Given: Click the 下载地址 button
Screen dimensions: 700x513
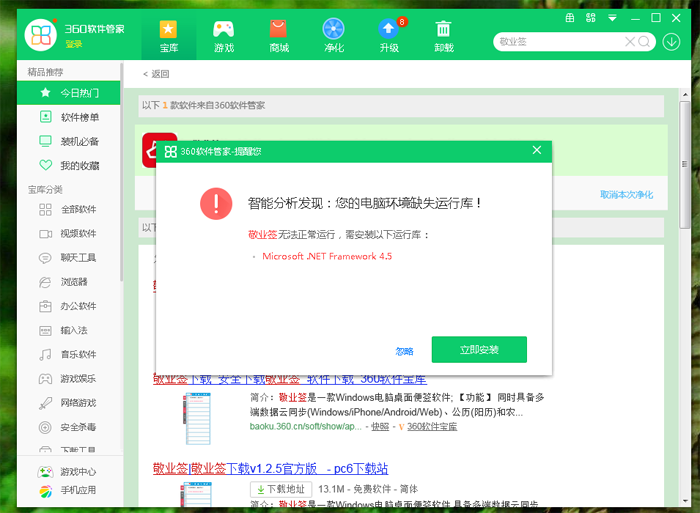Looking at the screenshot, I should click(x=281, y=489).
